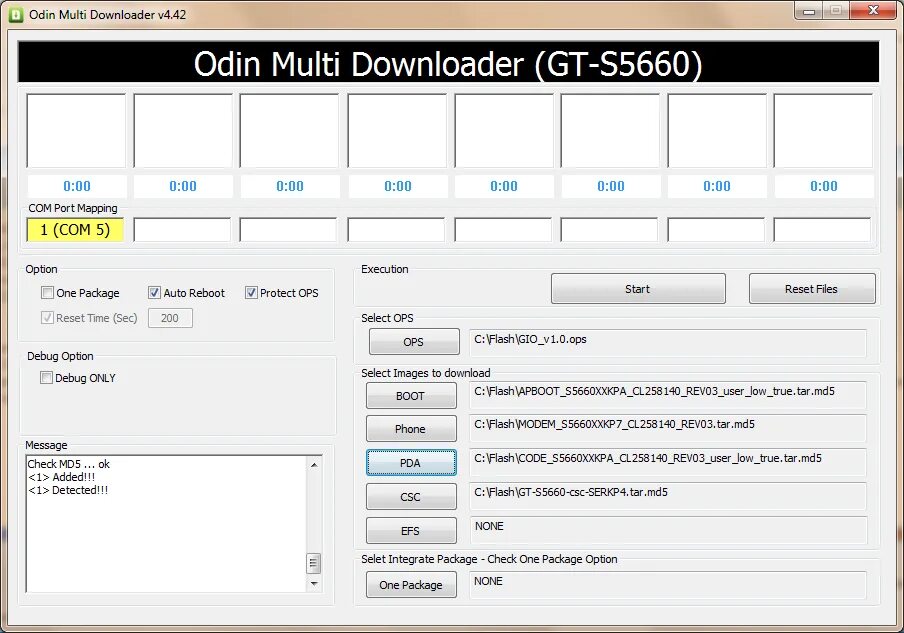Click the message log scroll down arrow

click(314, 583)
